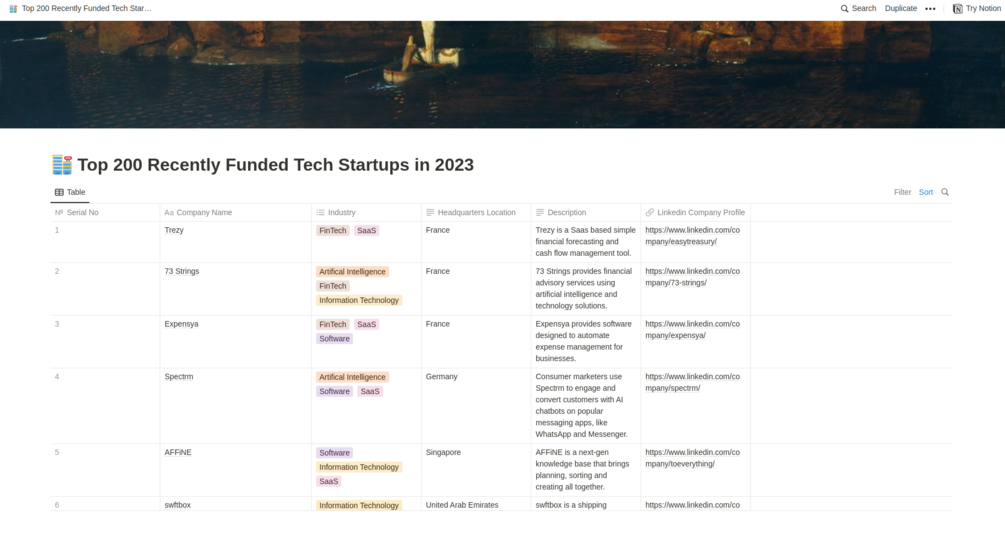Open the Expensya LinkedIn profile link
This screenshot has width=1005, height=534.
[x=692, y=329]
